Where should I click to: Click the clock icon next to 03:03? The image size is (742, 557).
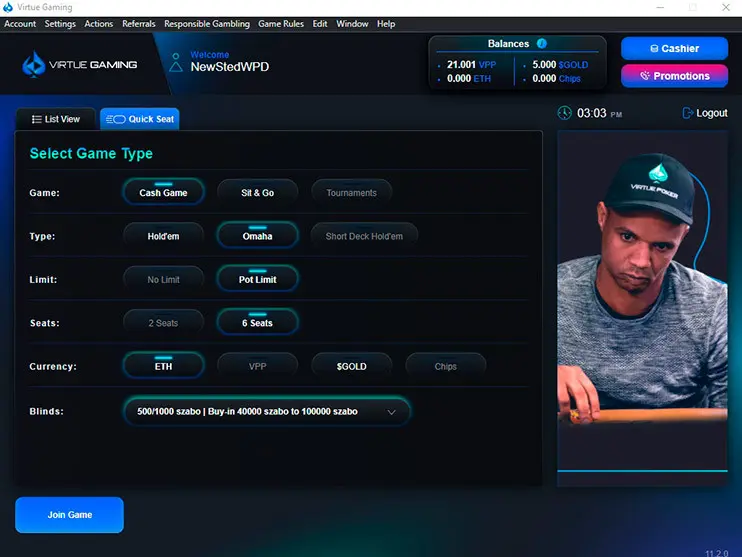pos(565,113)
